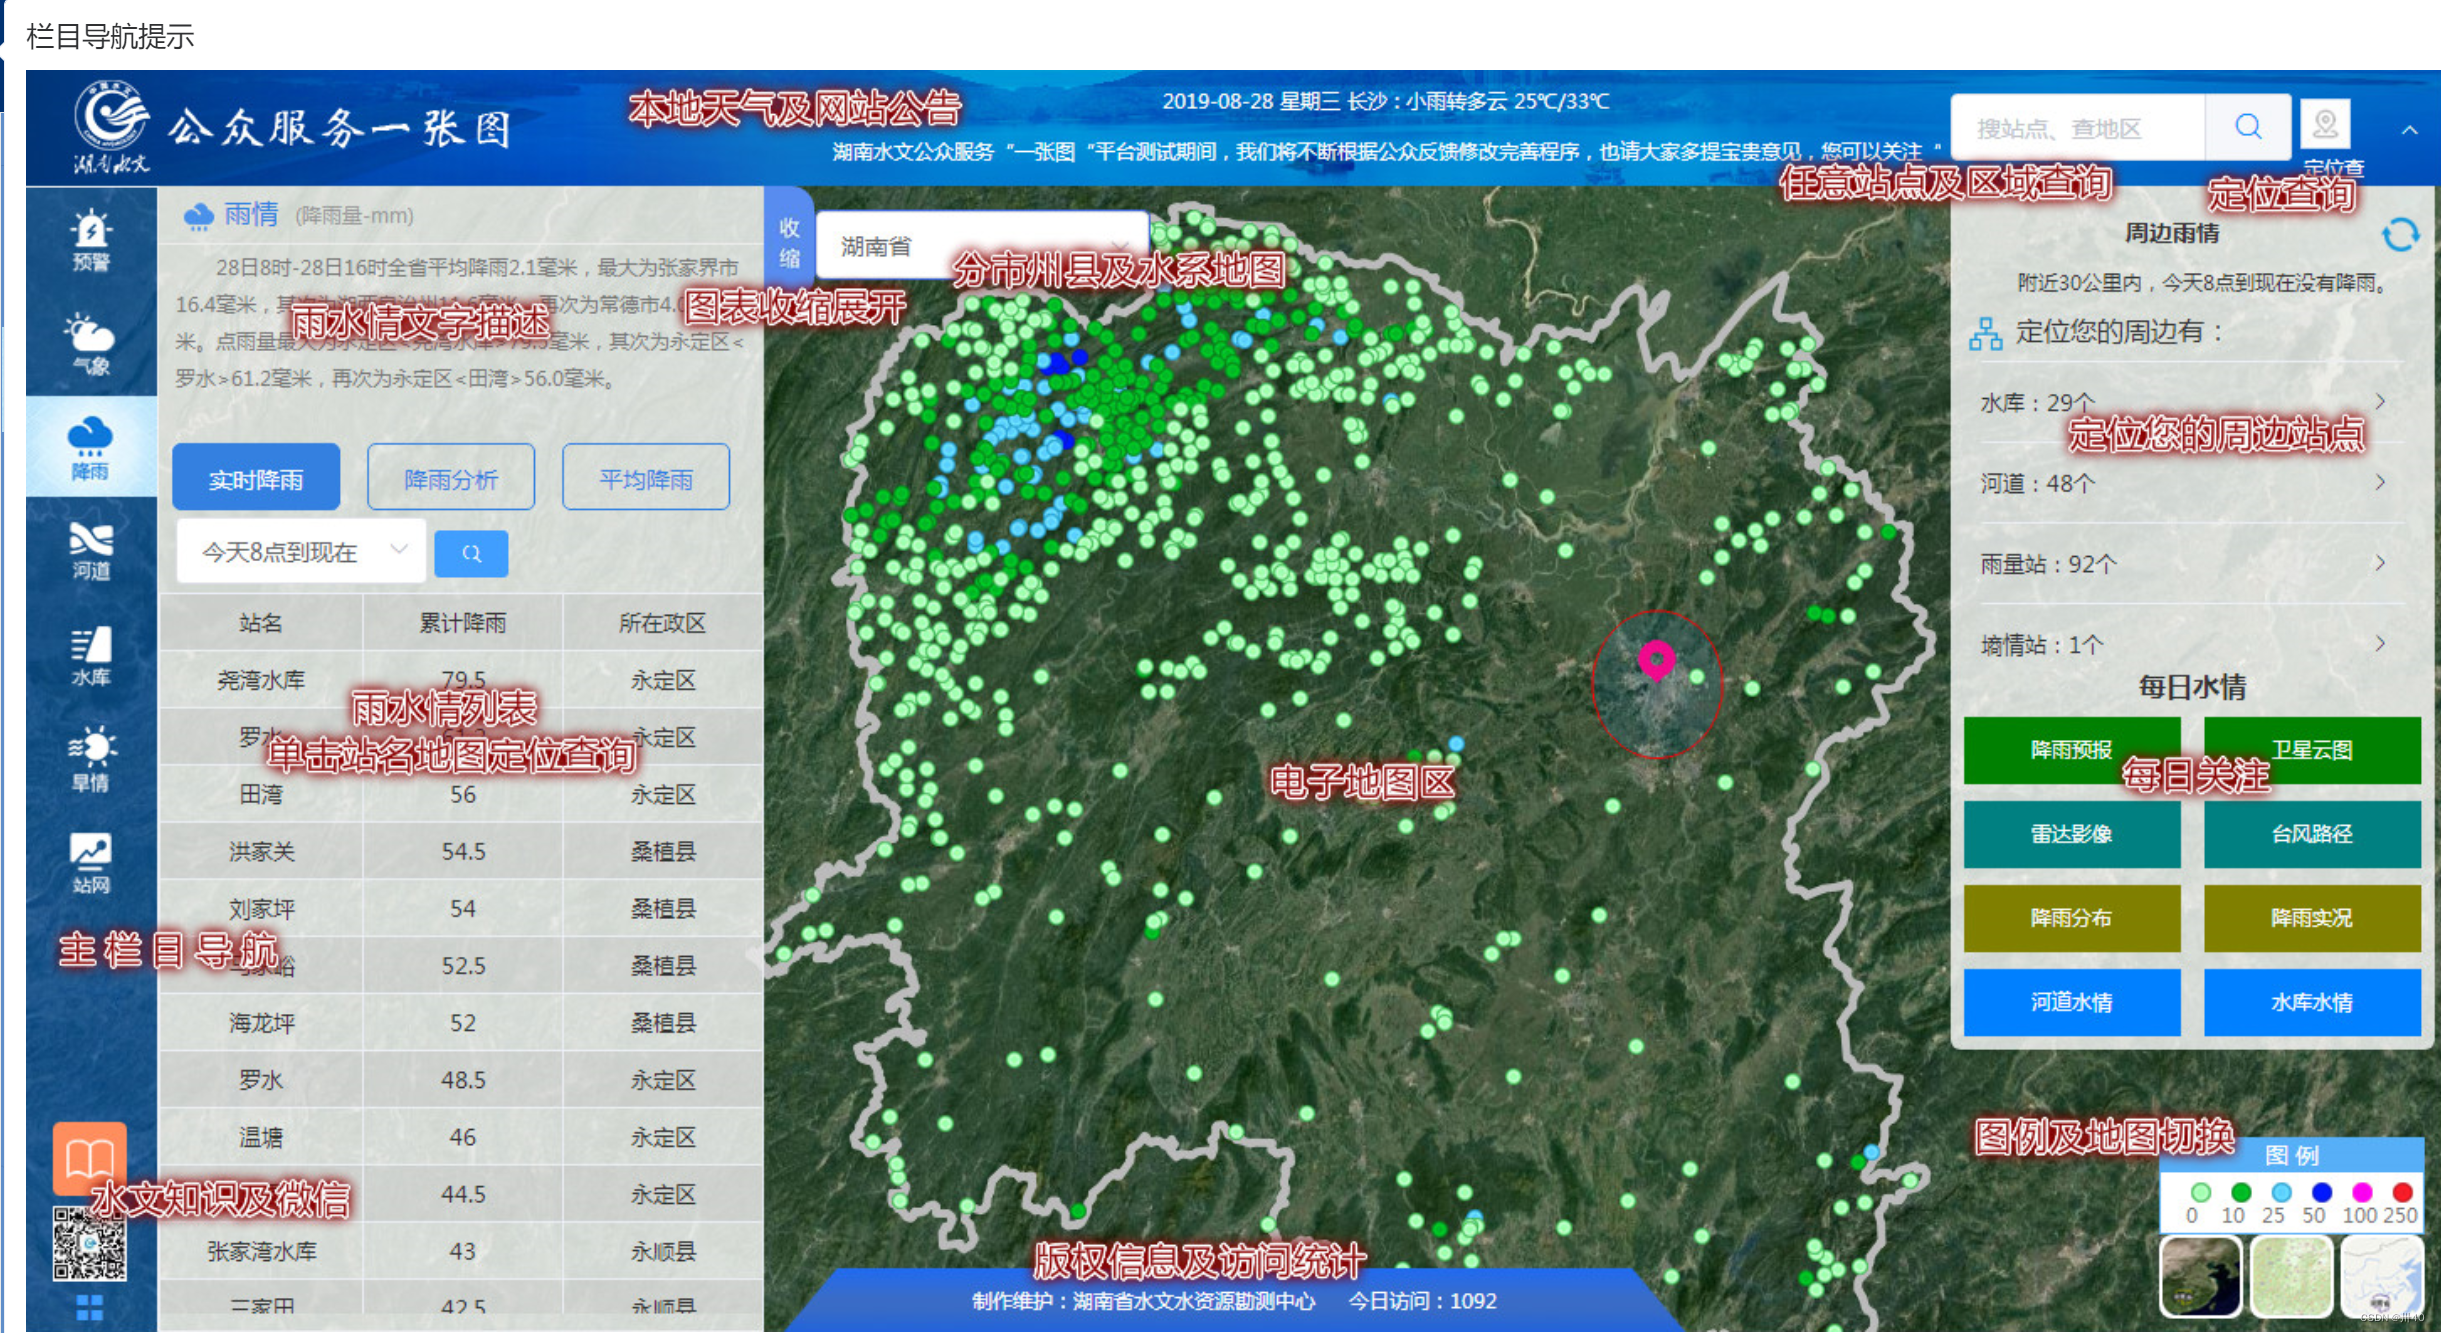
Task: Click the 水库 reservoir sidebar icon
Action: click(x=91, y=656)
